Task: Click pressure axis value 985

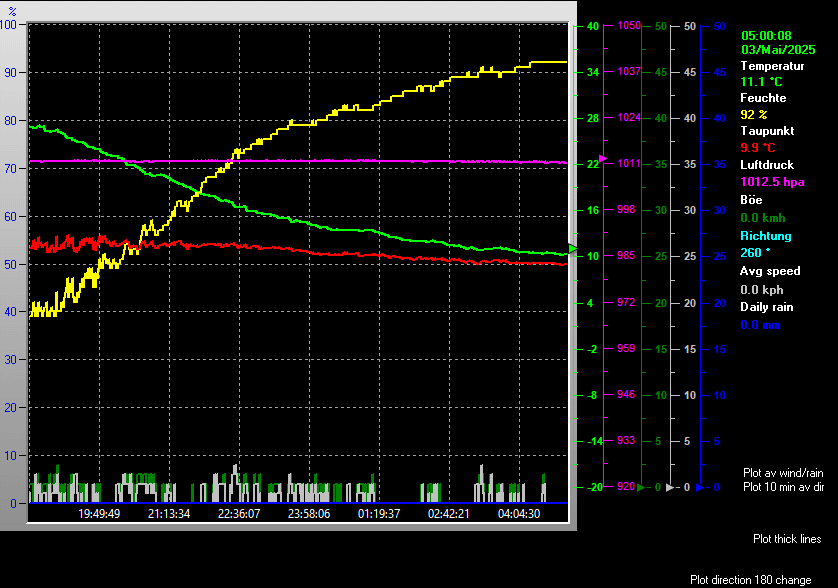Action: click(x=626, y=255)
